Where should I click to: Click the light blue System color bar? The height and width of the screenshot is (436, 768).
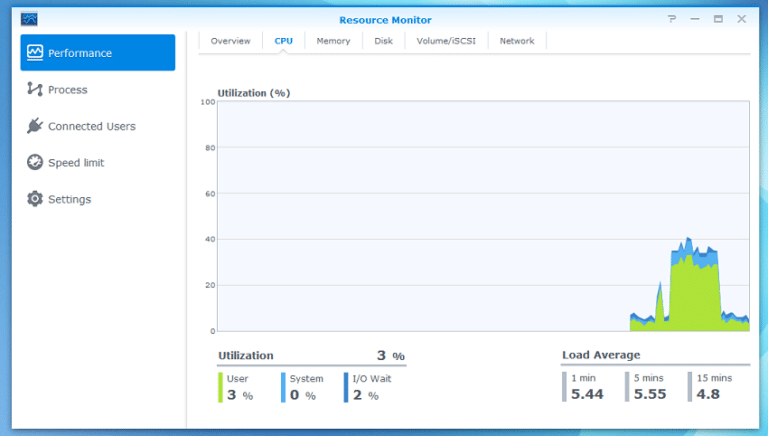283,388
